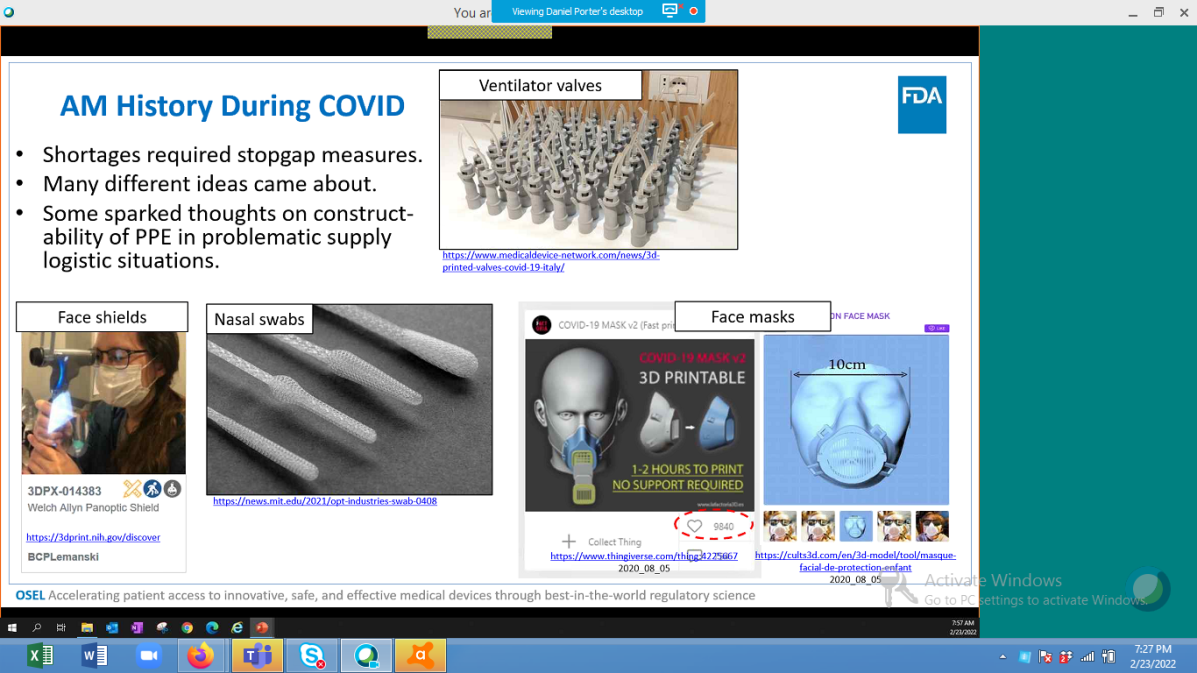Viewport: 1197px width, 673px height.
Task: Launch Zoom from the taskbar
Action: tap(149, 655)
